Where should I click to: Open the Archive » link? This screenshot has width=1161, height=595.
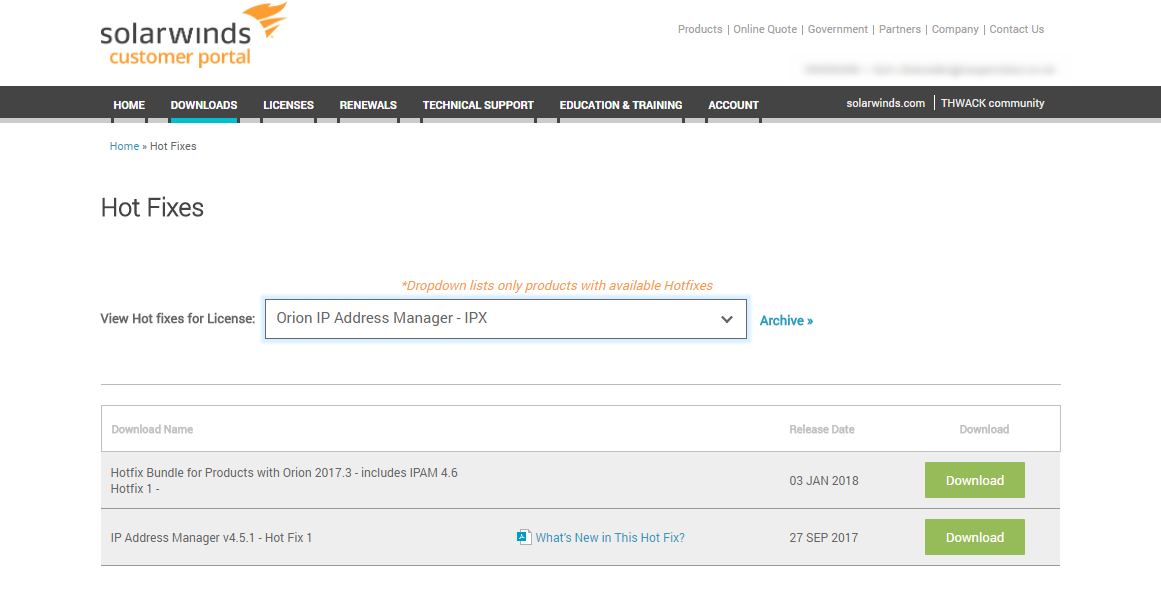coord(786,320)
